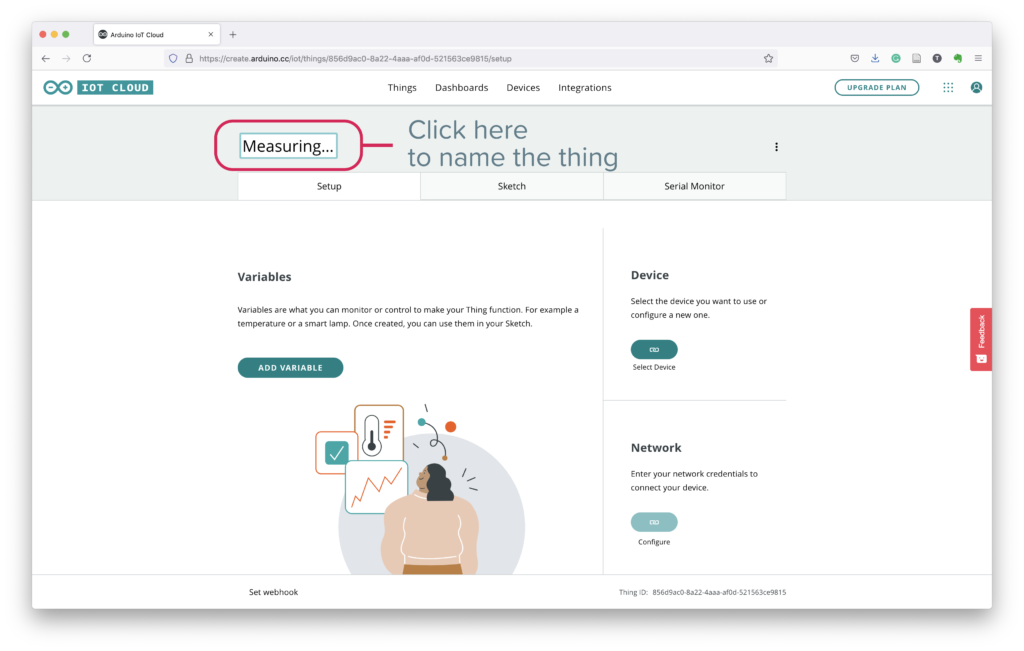Click the Measuring... thing name field

(x=288, y=146)
